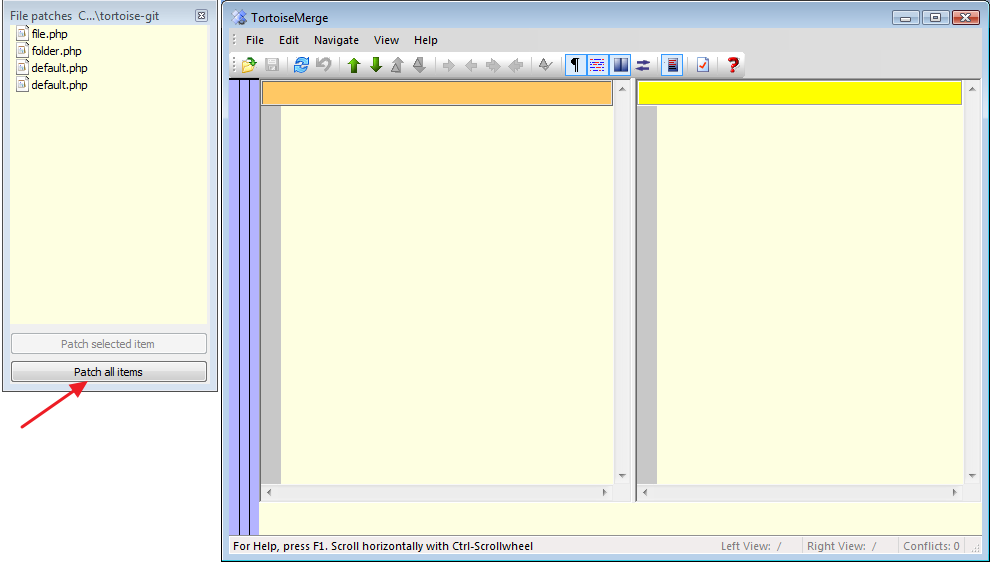Open the Navigate menu

click(x=337, y=40)
